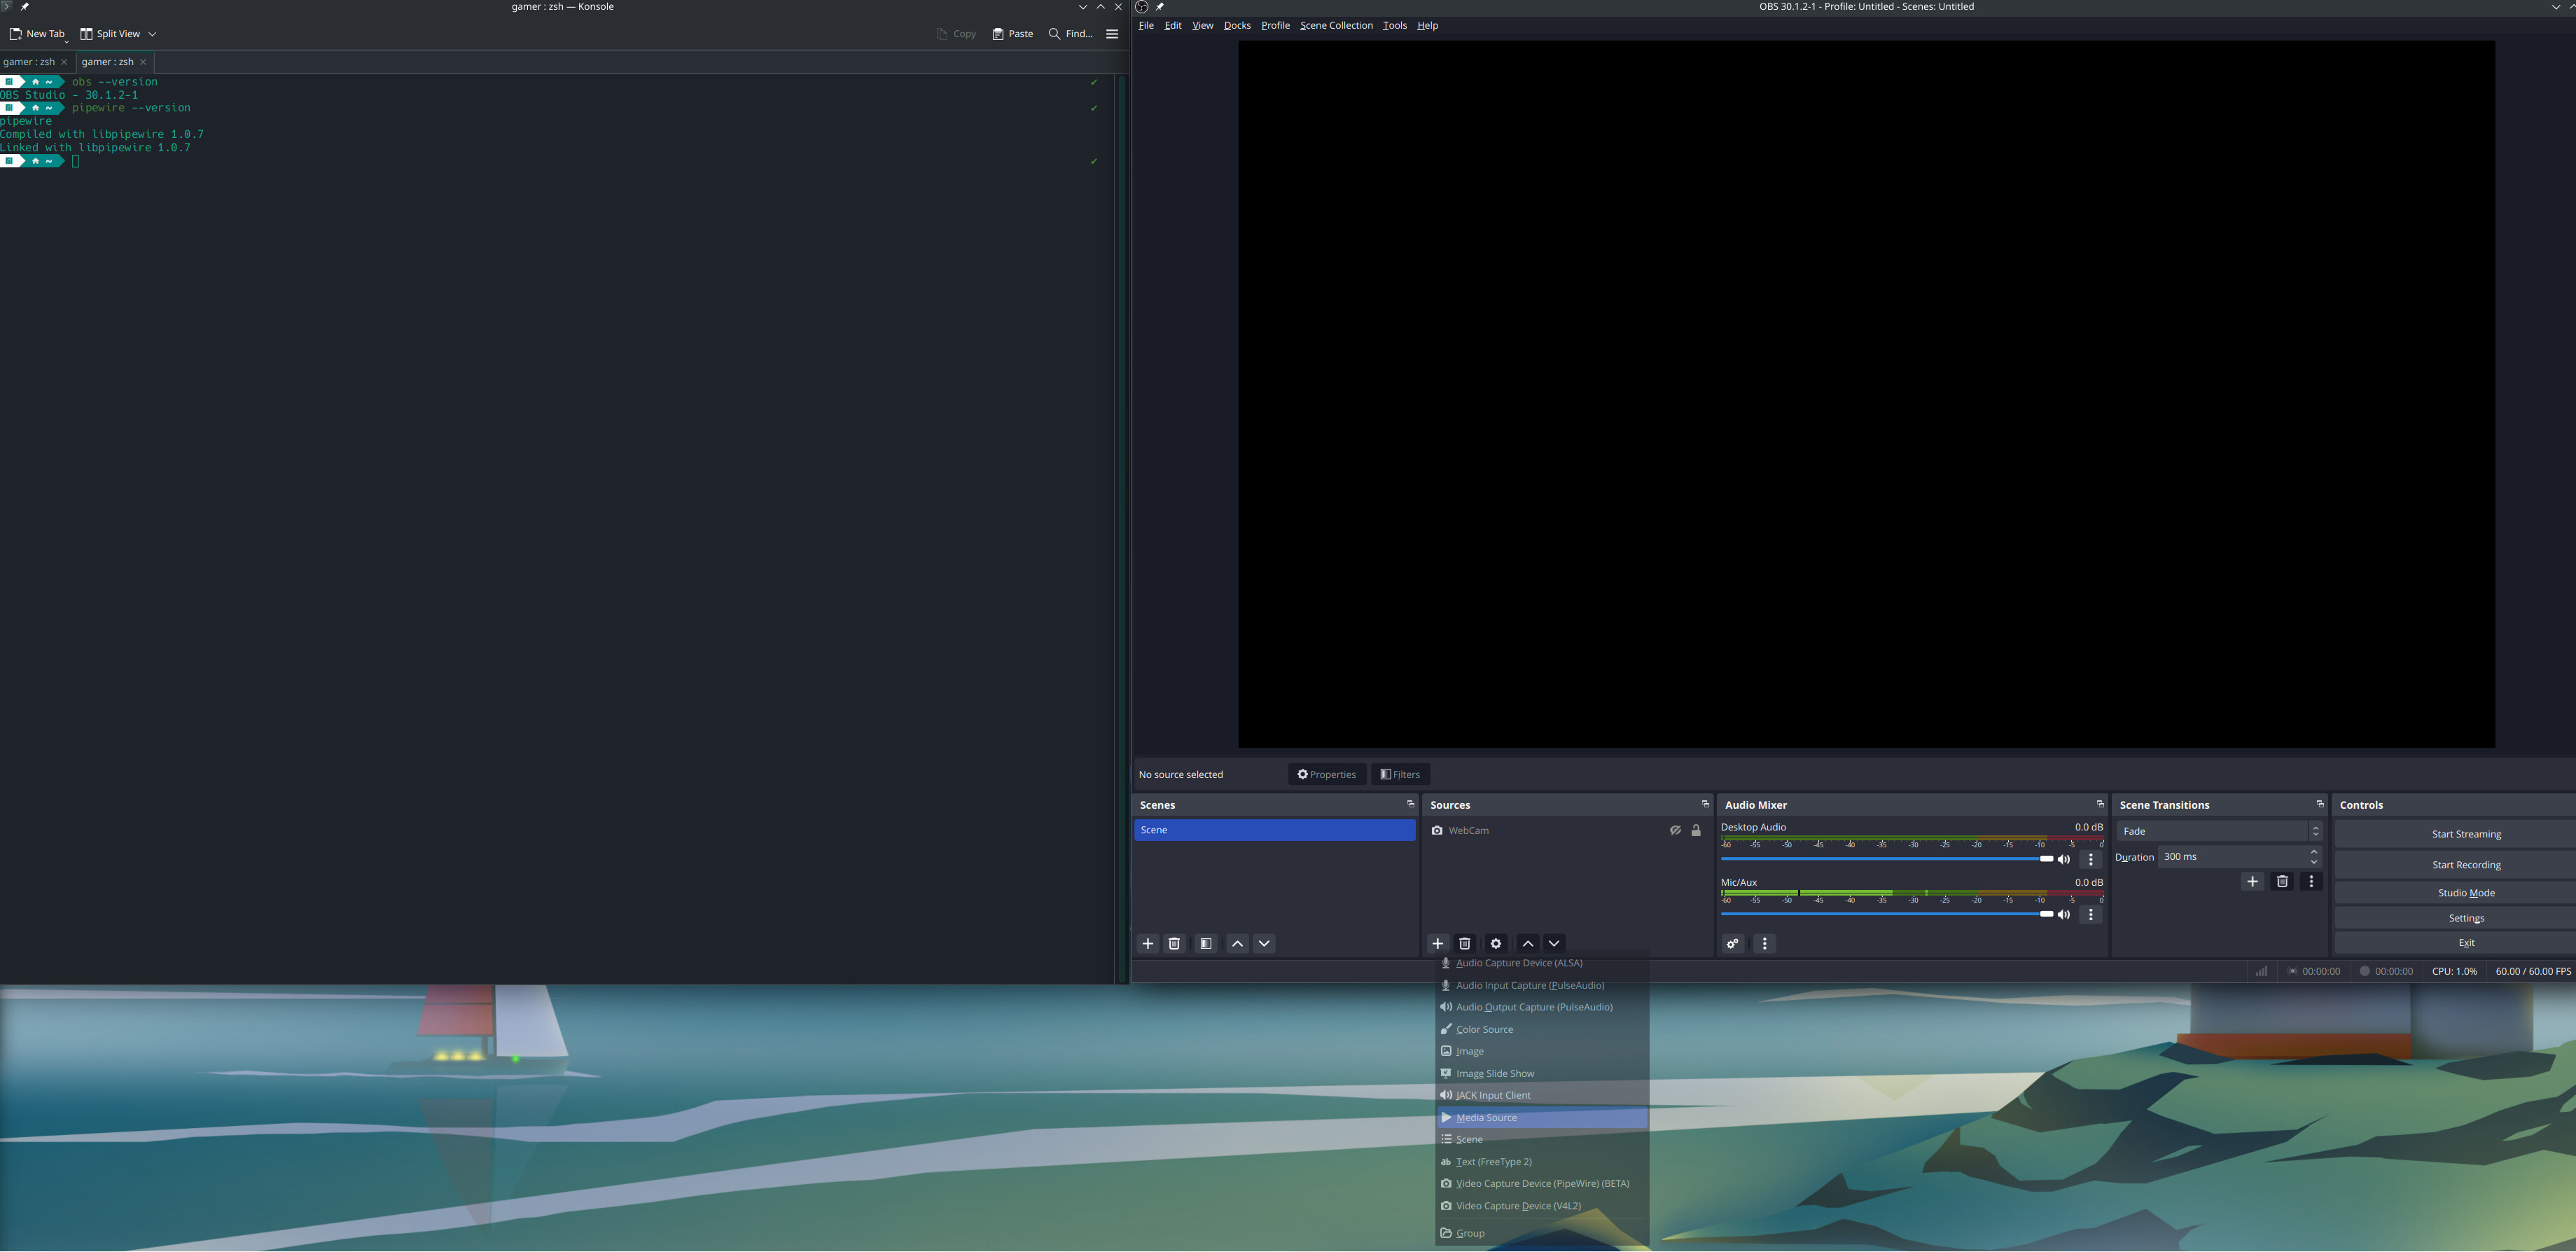The height and width of the screenshot is (1252, 2576).
Task: Mute Mic/Aux with its speaker icon
Action: (x=2064, y=914)
